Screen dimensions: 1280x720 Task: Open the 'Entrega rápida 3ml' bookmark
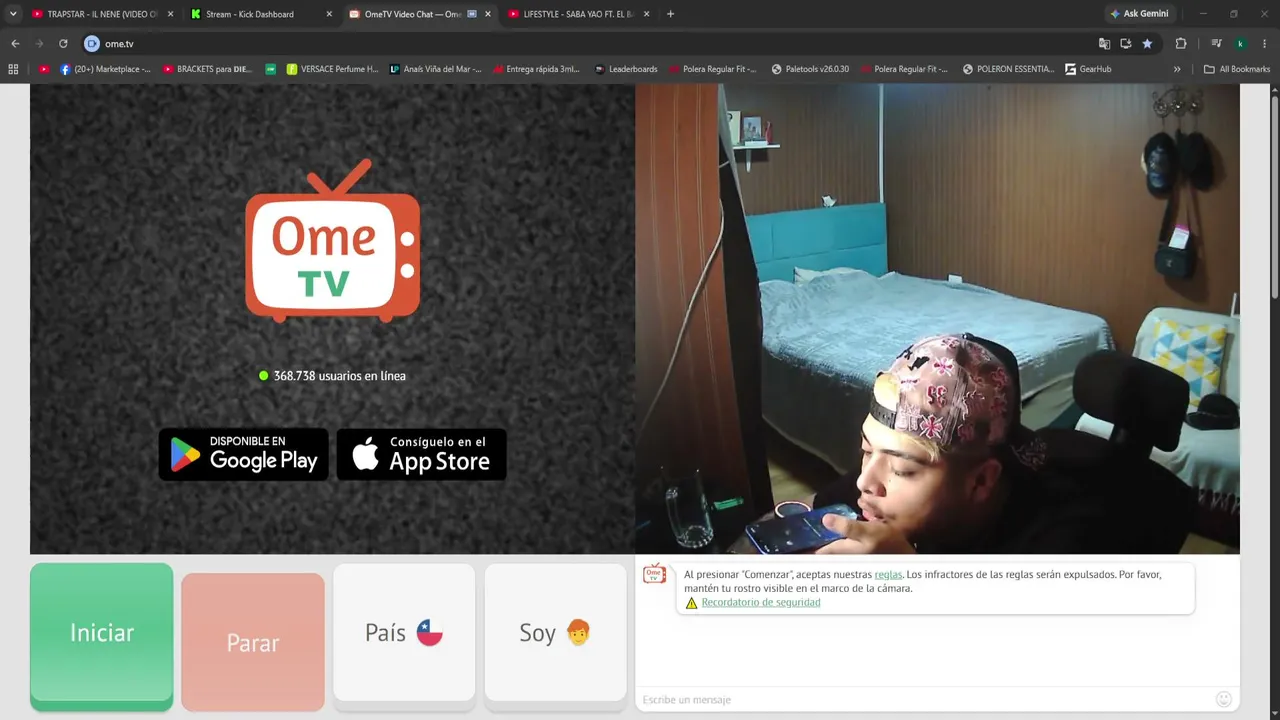point(536,69)
